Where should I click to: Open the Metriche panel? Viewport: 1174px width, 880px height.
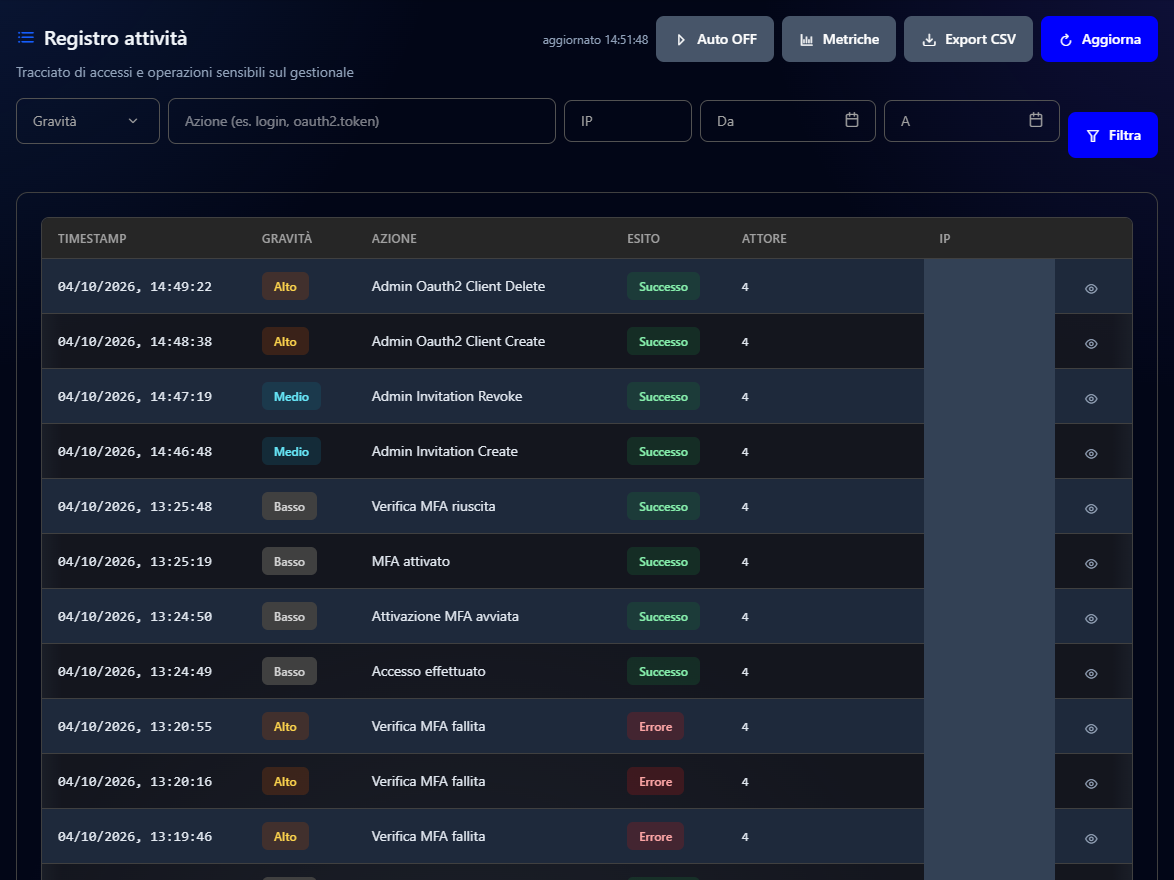pyautogui.click(x=839, y=39)
